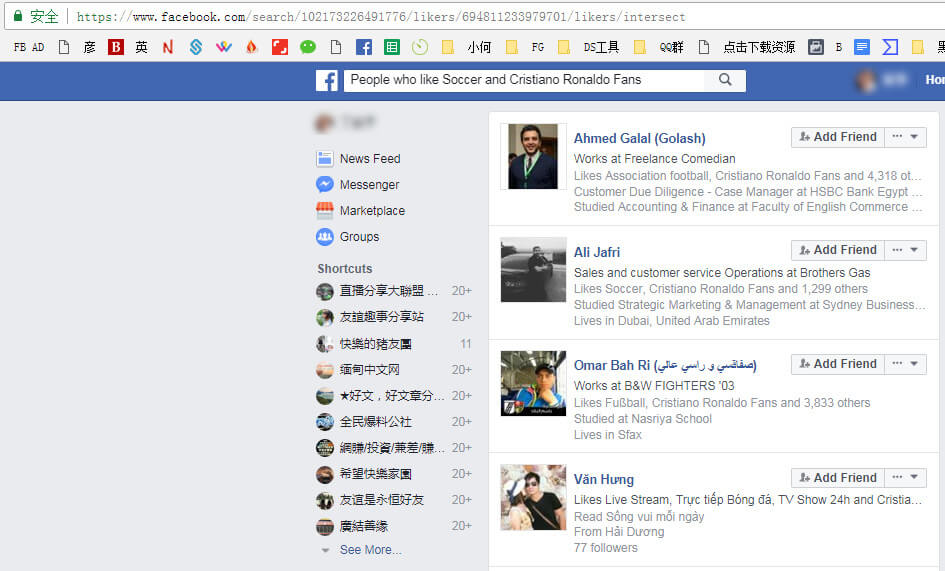The height and width of the screenshot is (571, 945).
Task: Click the search magnifier button
Action: click(x=725, y=80)
